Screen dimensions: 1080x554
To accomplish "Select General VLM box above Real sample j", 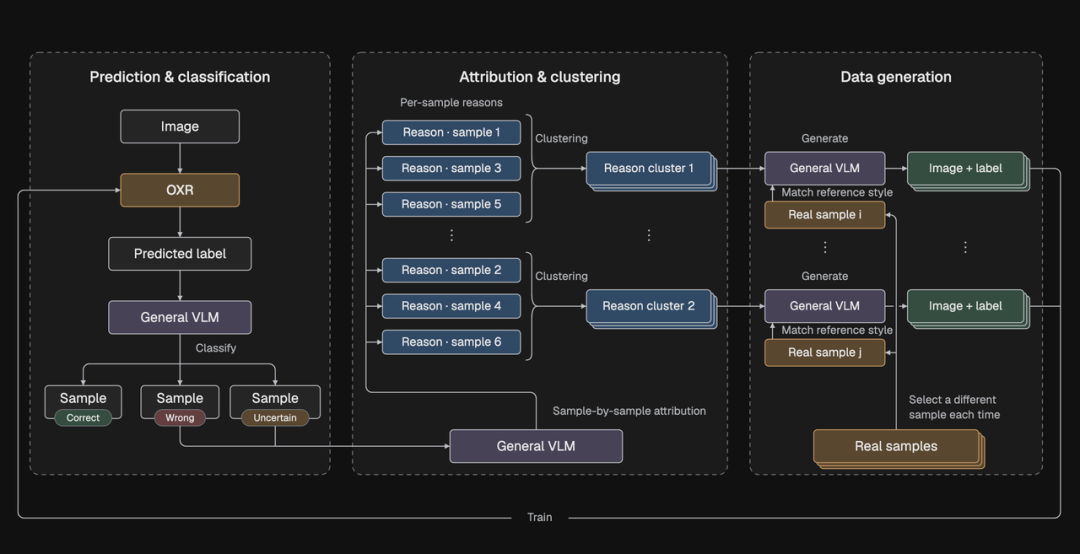I will [x=824, y=306].
